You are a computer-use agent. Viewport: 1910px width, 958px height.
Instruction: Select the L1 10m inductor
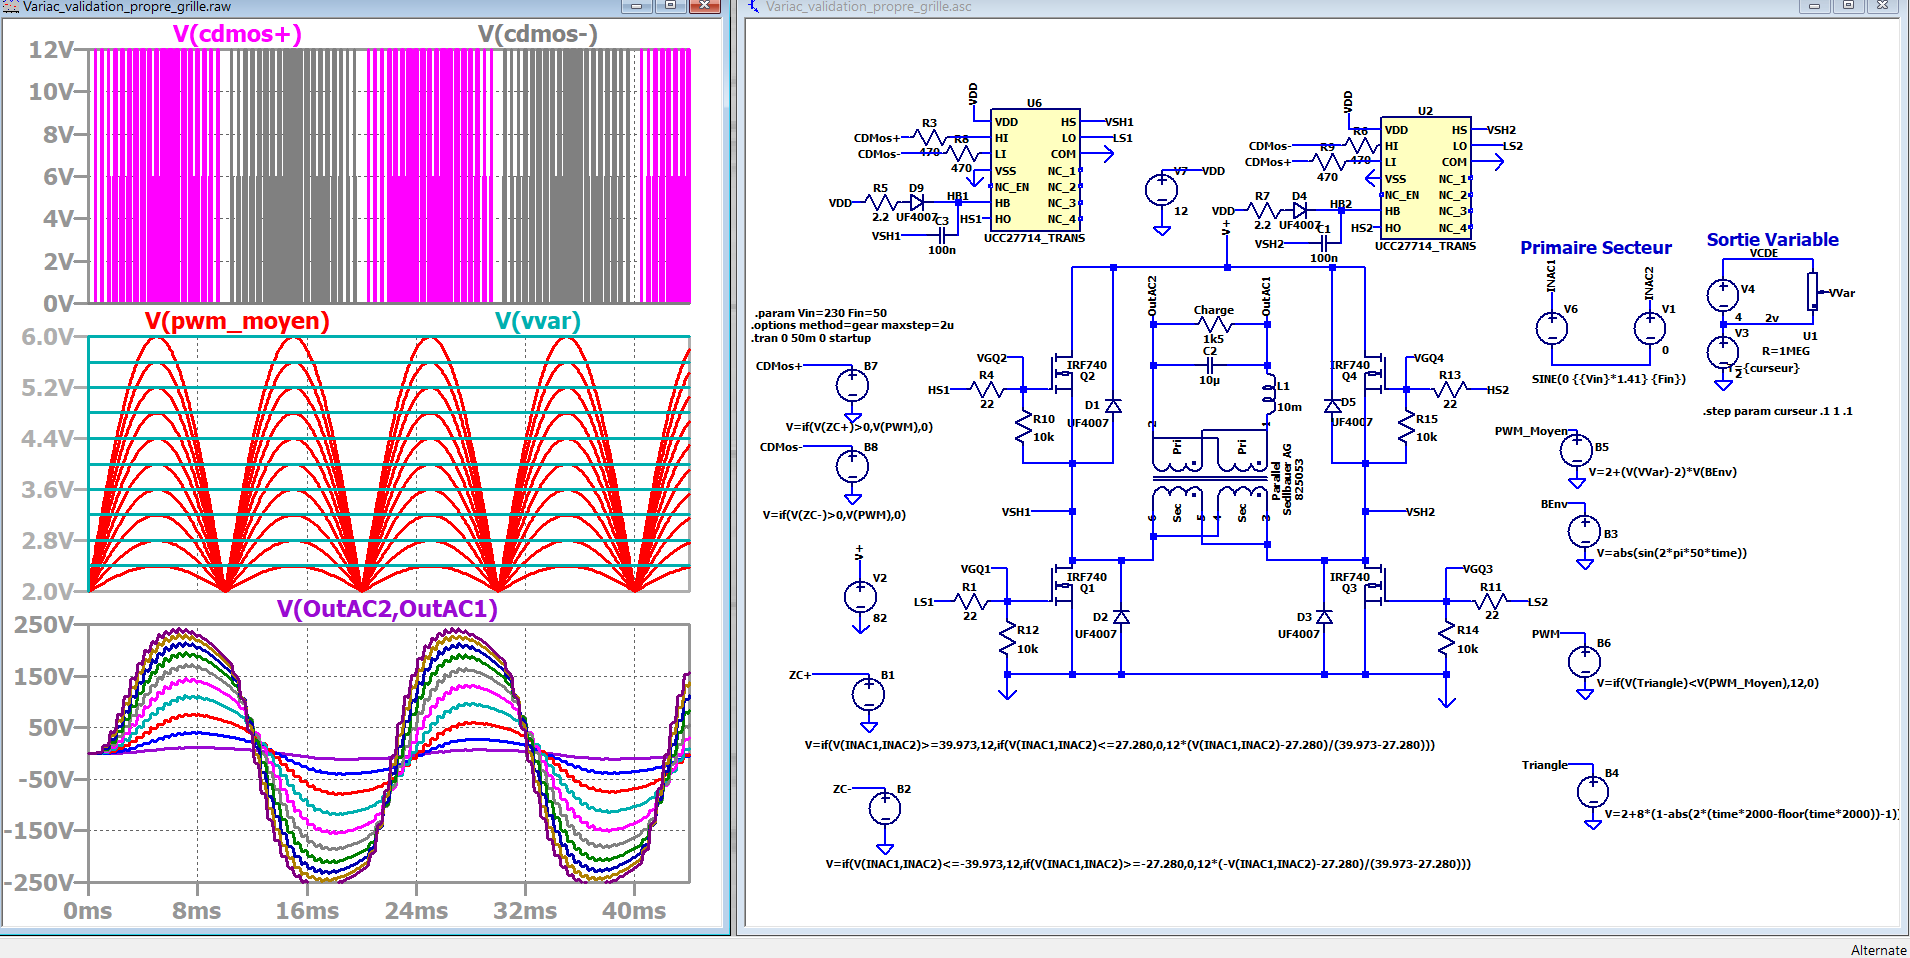pyautogui.click(x=1268, y=395)
